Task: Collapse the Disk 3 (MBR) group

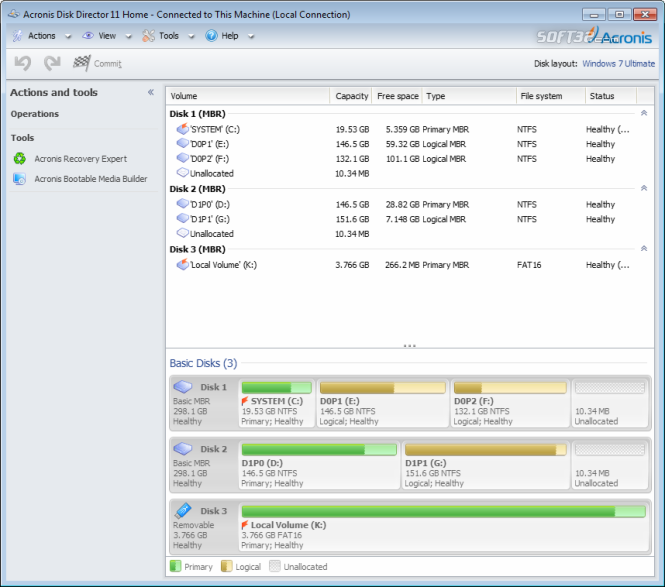Action: point(644,249)
